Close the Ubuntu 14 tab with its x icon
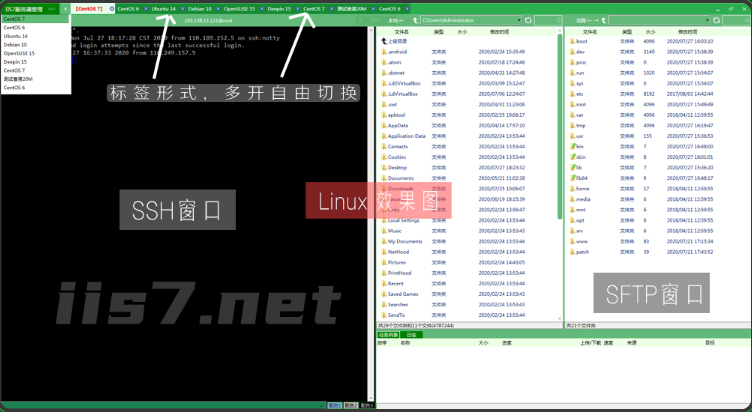752x412 pixels. click(182, 9)
